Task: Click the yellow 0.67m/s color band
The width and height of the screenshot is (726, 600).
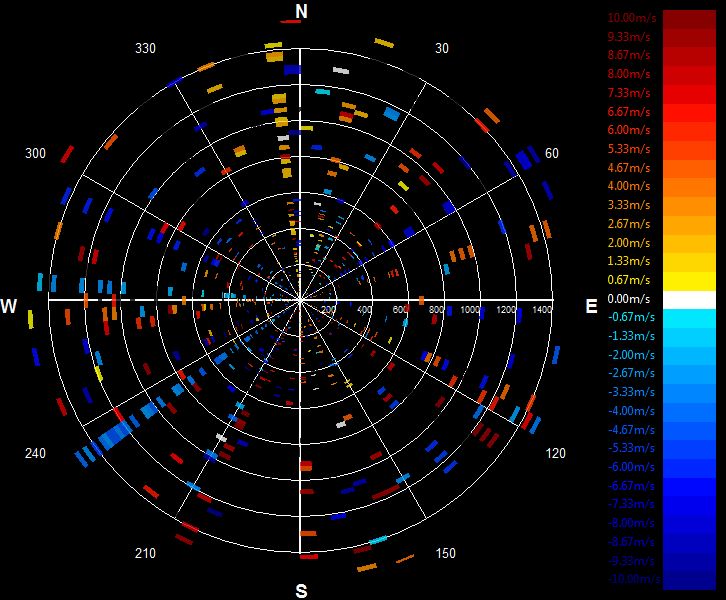Action: tap(689, 281)
